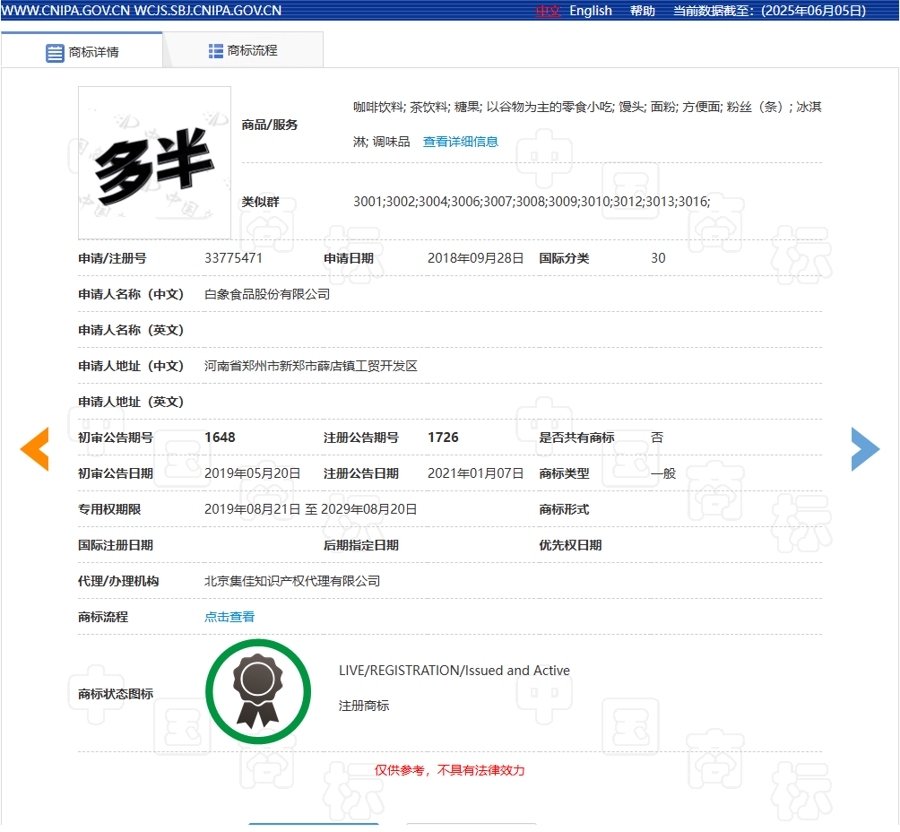Select preliminary announcement date 2019年05月20日

253,473
